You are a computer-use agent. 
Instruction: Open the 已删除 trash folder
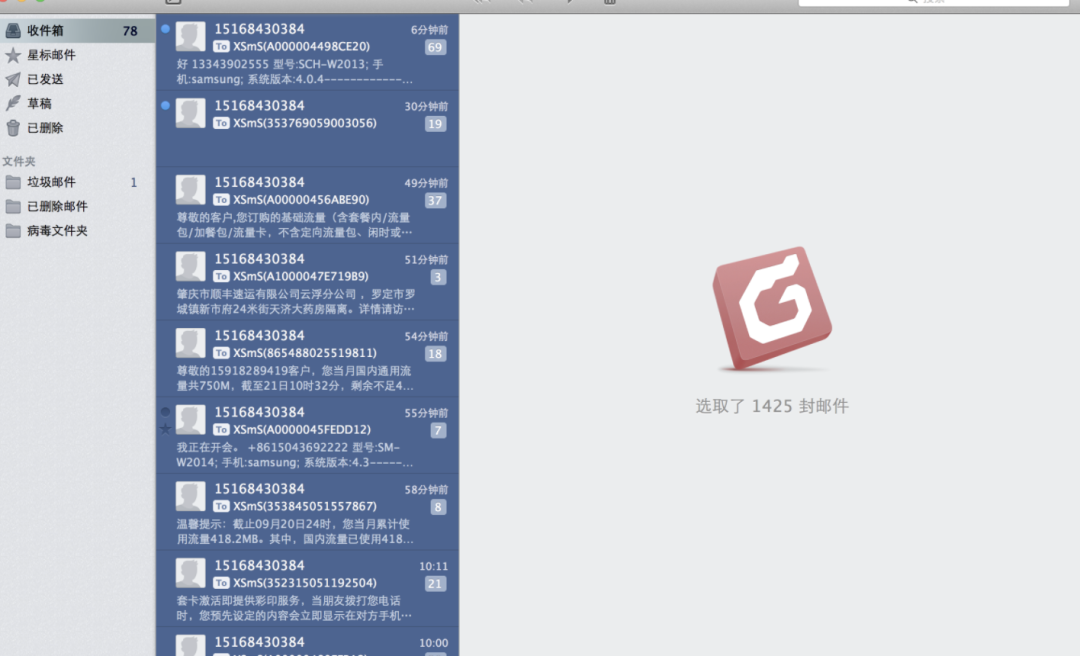77,127
